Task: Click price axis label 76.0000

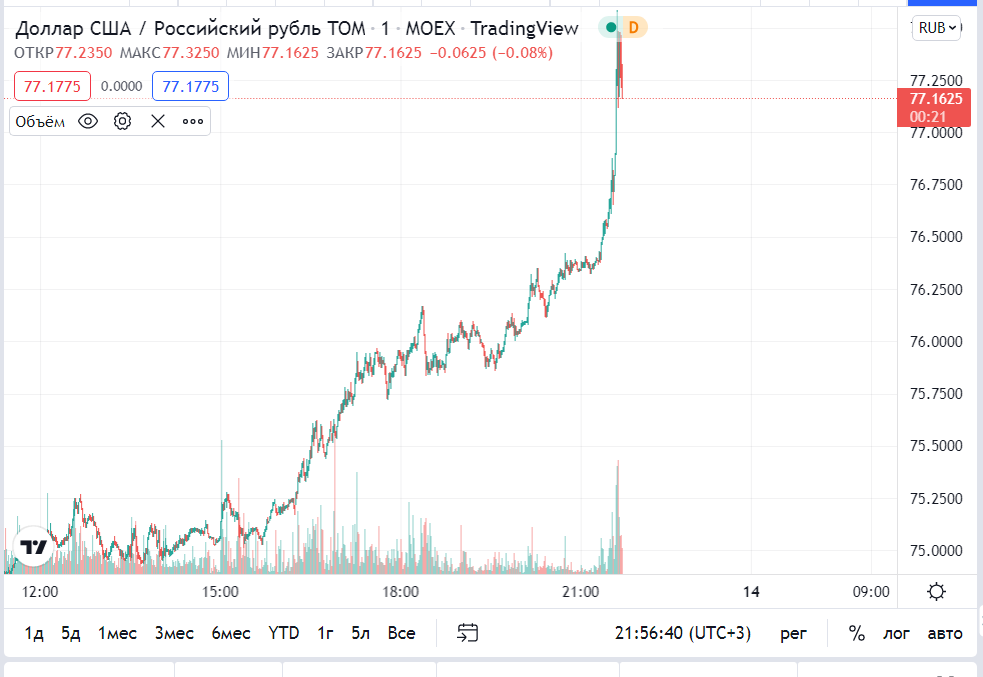Action: (x=936, y=342)
